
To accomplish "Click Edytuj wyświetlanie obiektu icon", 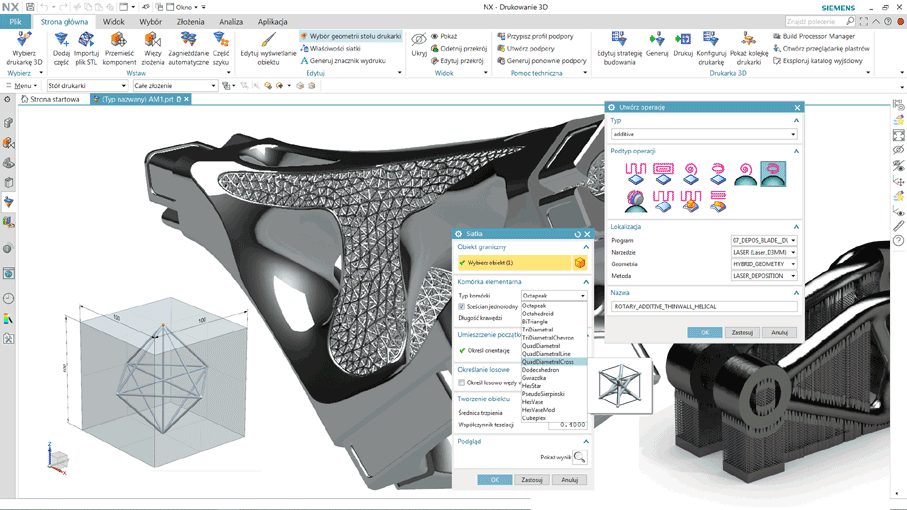I will tap(268, 40).
